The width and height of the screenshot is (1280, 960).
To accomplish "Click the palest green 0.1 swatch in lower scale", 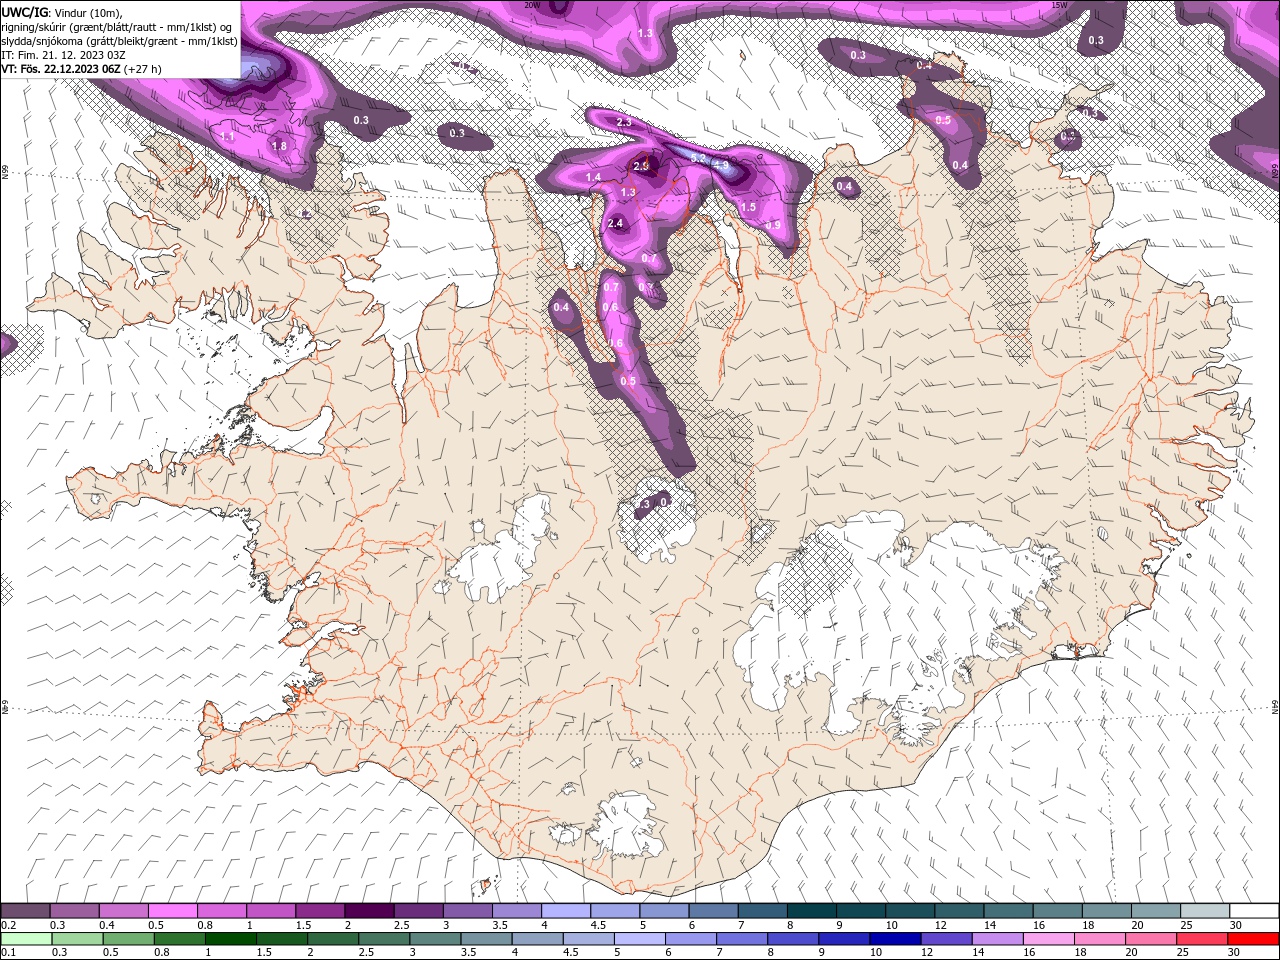I will click(25, 939).
